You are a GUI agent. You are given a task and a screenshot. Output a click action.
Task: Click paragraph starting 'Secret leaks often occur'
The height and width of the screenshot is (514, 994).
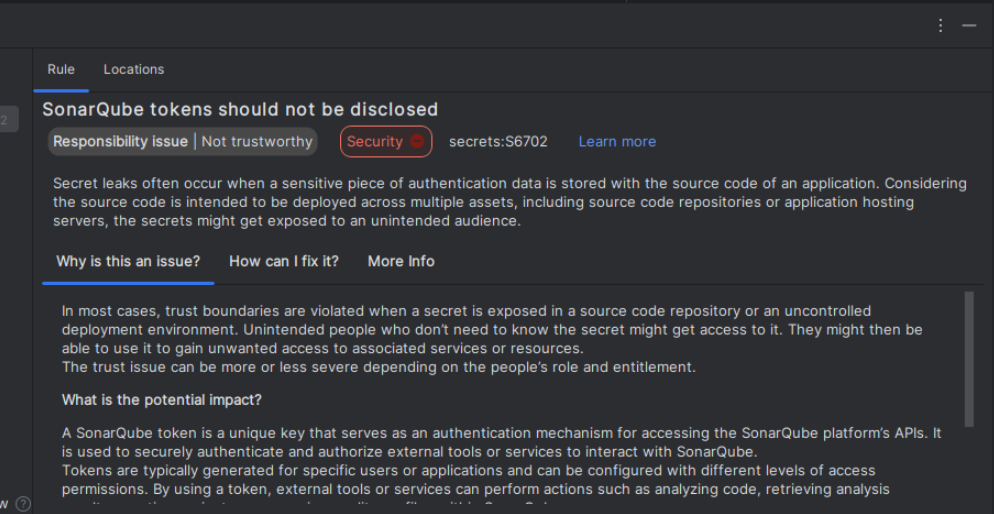point(510,203)
